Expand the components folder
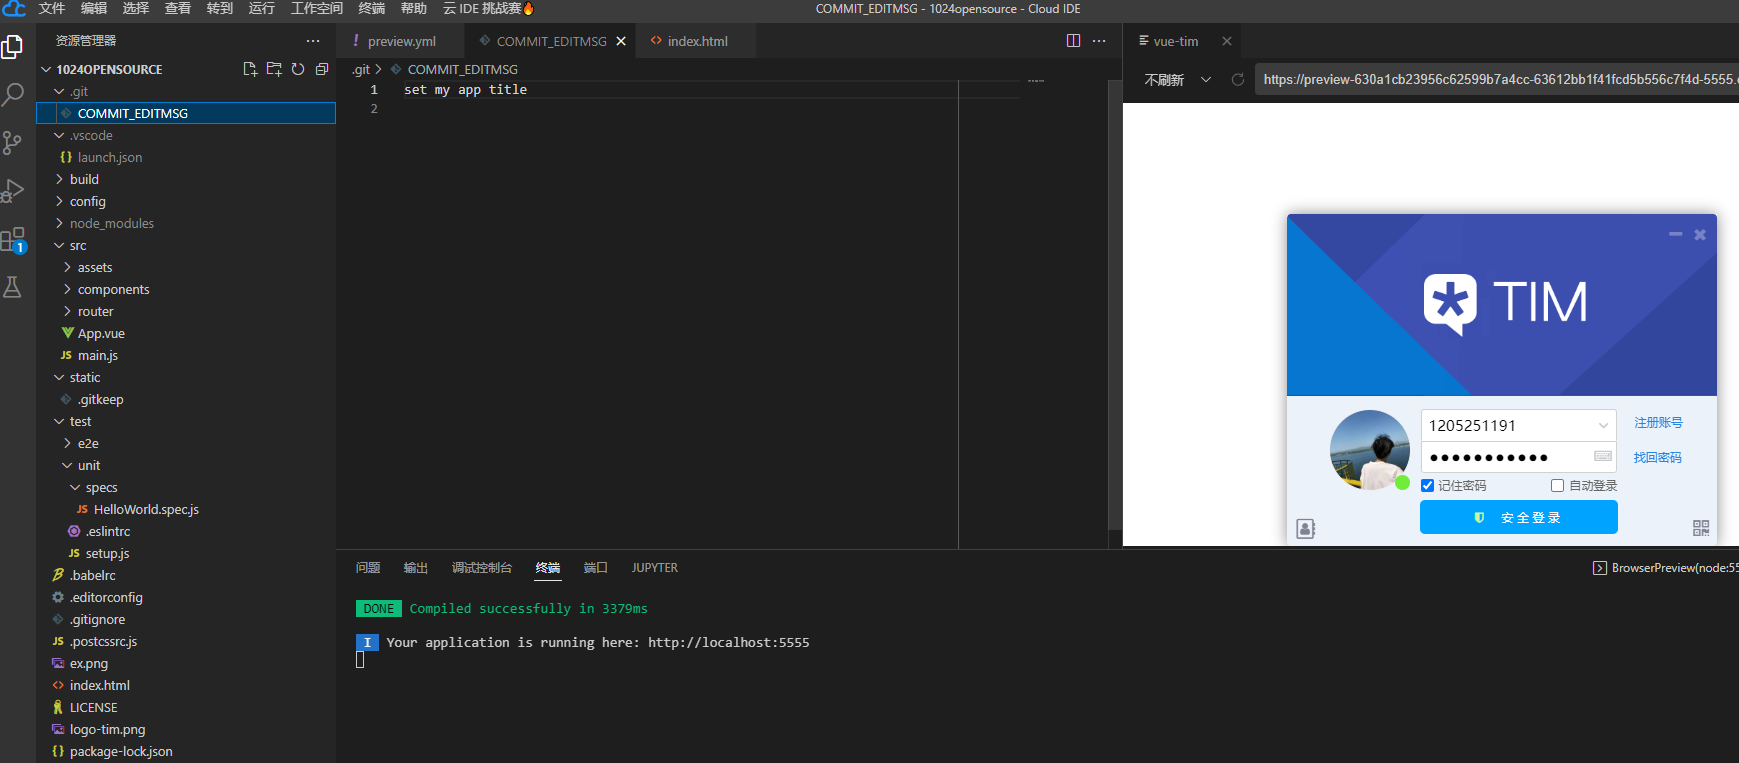Viewport: 1739px width, 763px height. (x=67, y=289)
